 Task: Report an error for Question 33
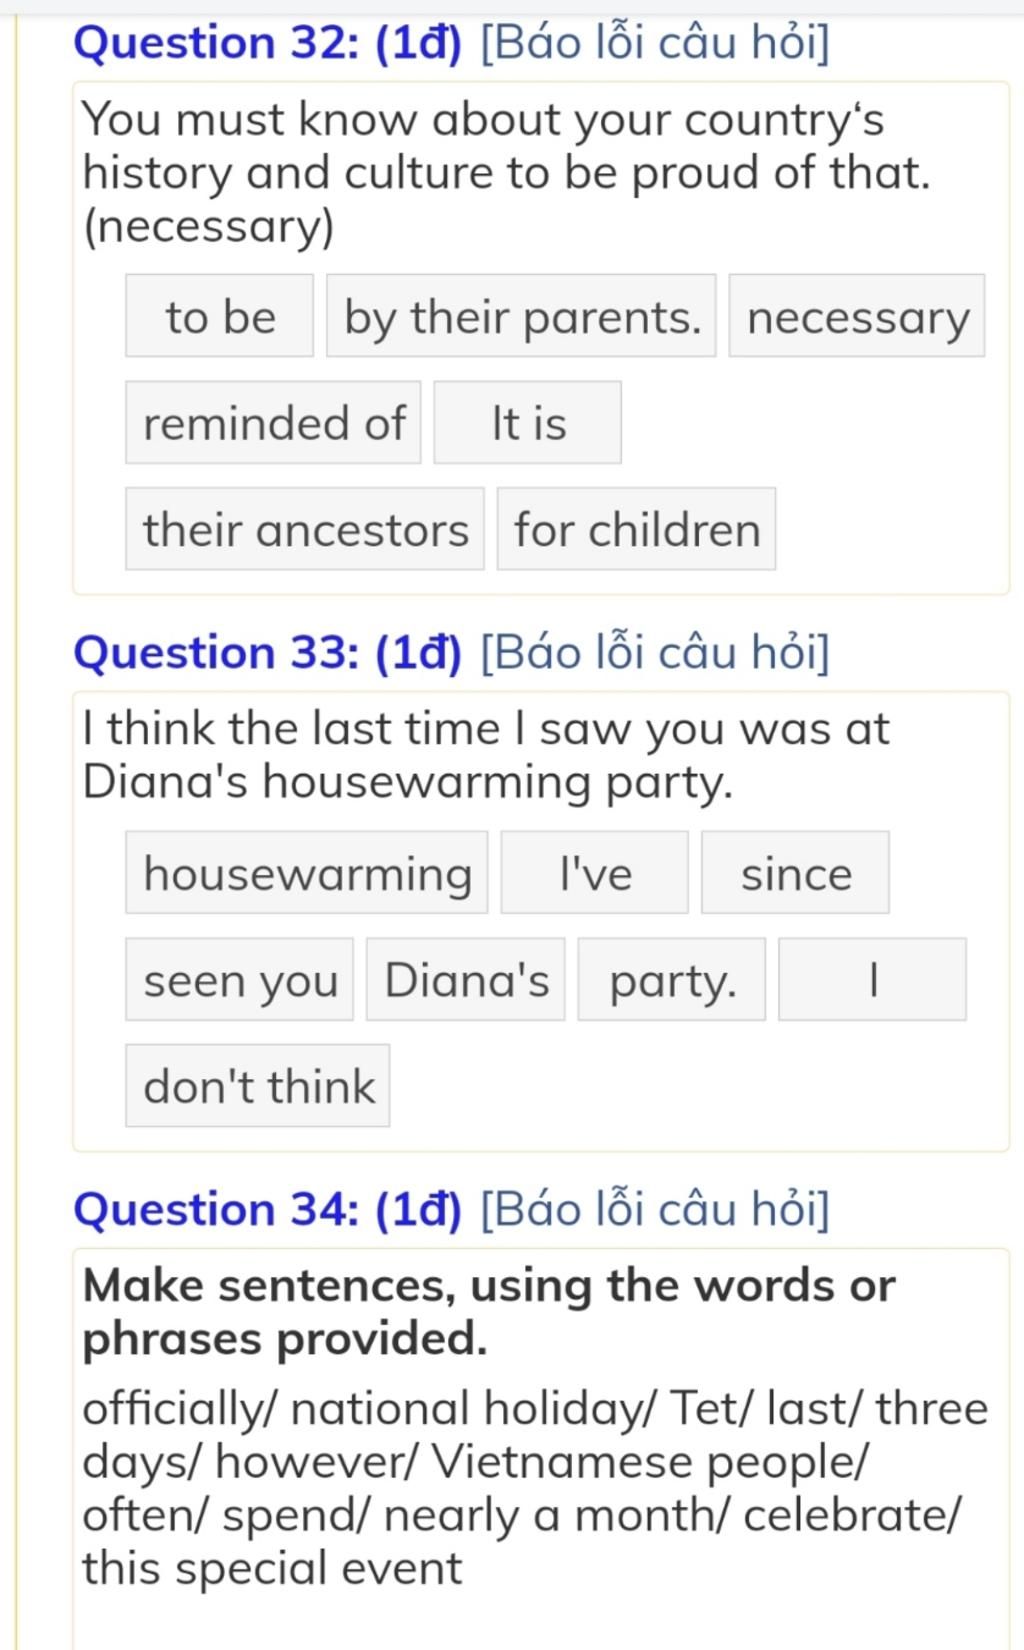coord(655,653)
